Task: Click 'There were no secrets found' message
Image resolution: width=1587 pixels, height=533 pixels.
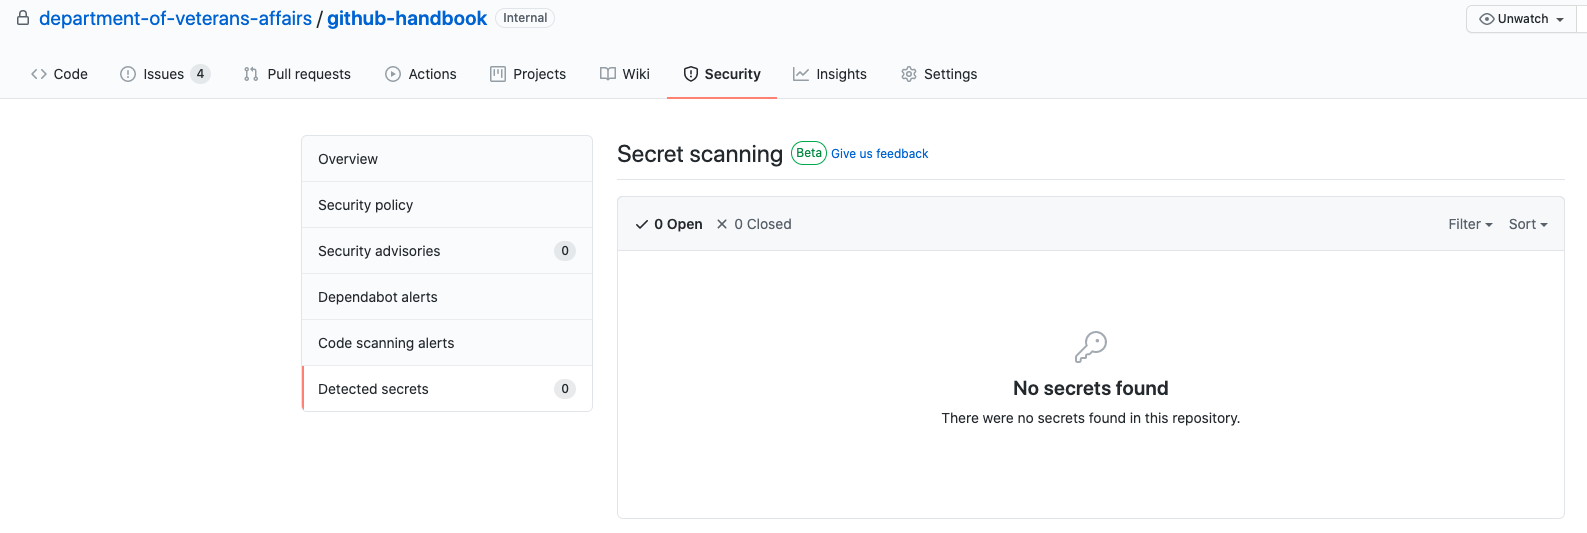Action: [1091, 418]
